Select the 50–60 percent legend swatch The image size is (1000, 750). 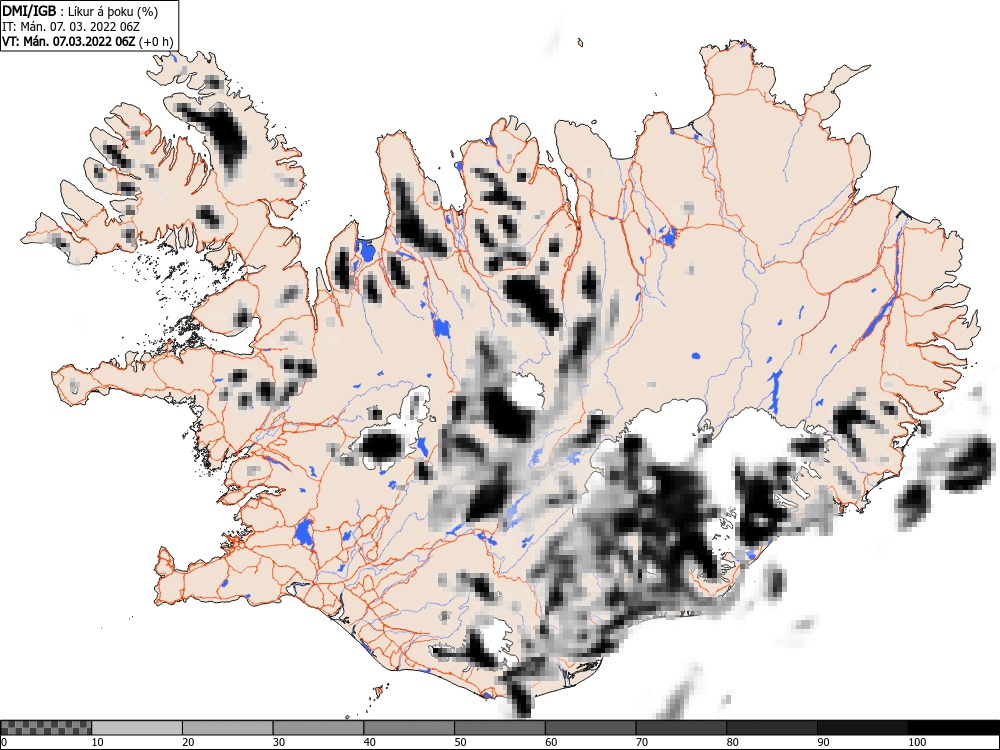click(500, 728)
